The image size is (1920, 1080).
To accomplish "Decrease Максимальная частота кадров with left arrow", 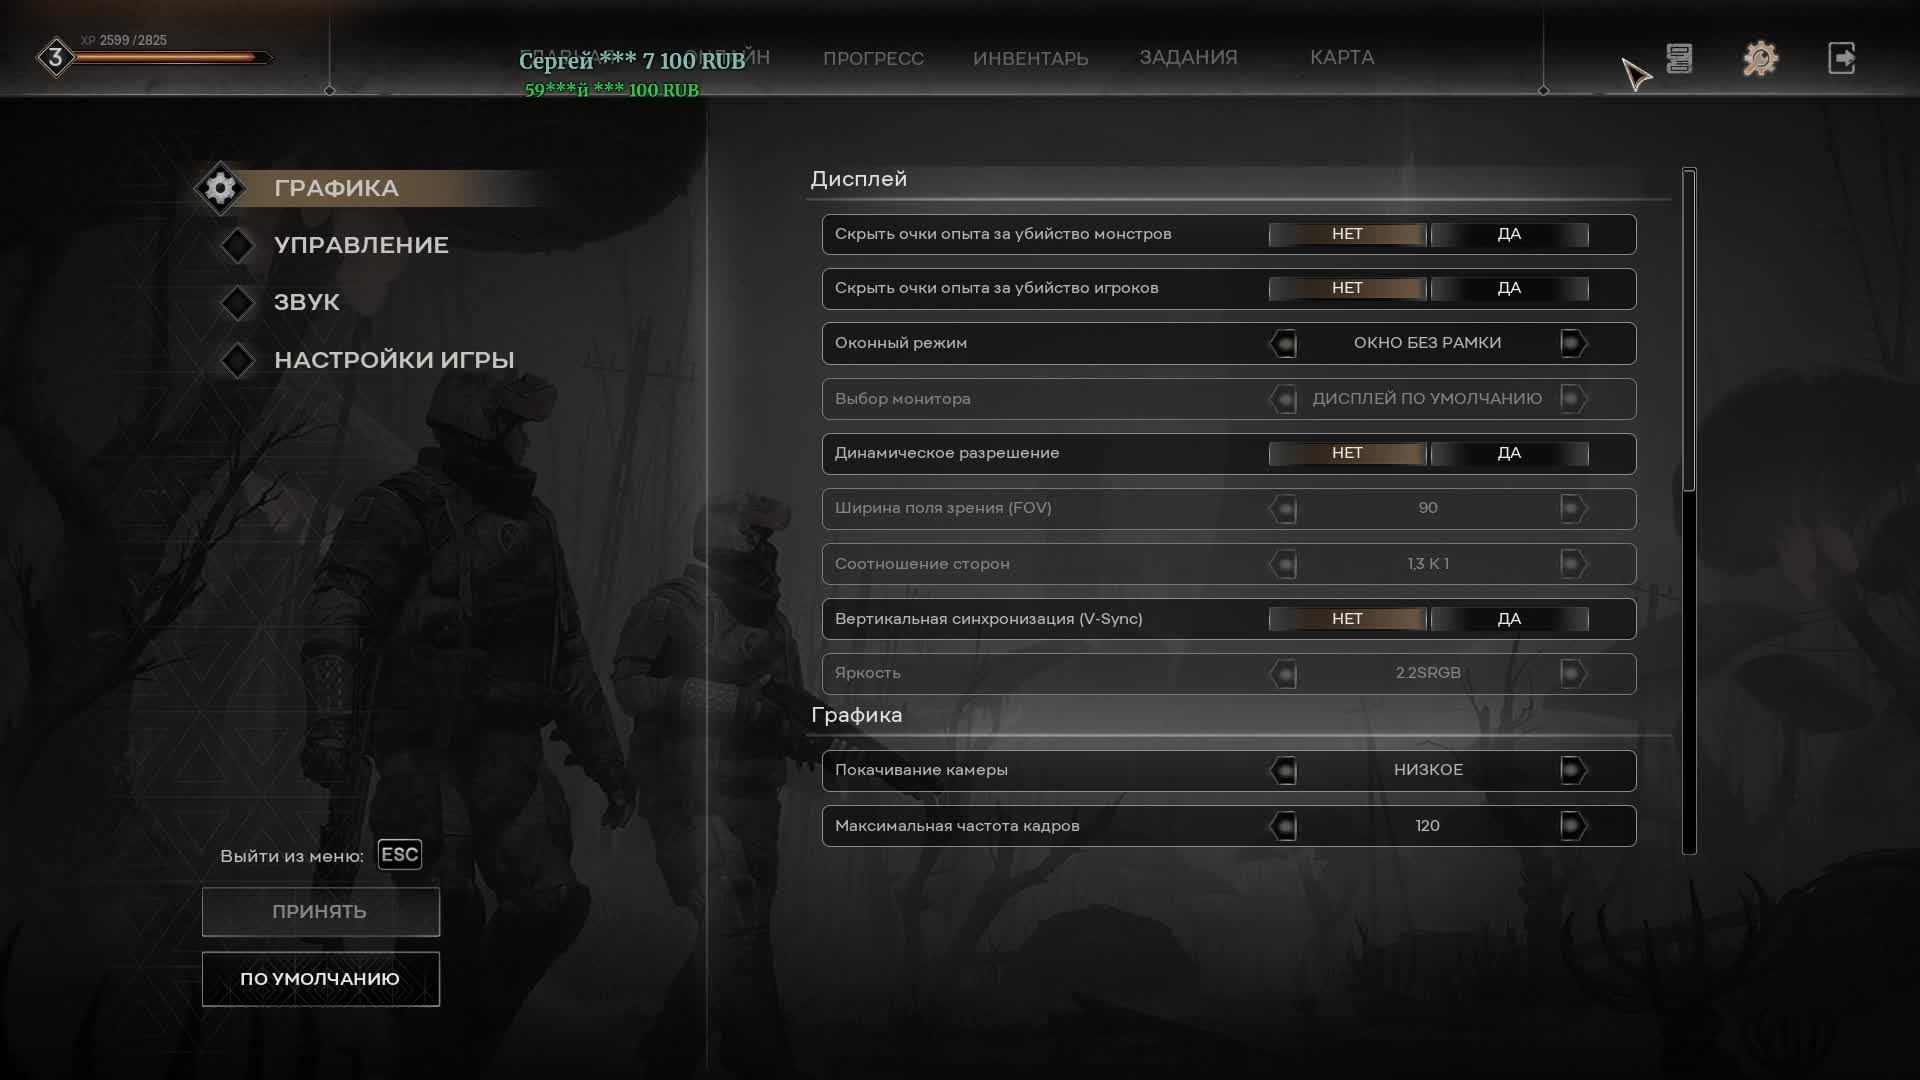I will [x=1283, y=826].
